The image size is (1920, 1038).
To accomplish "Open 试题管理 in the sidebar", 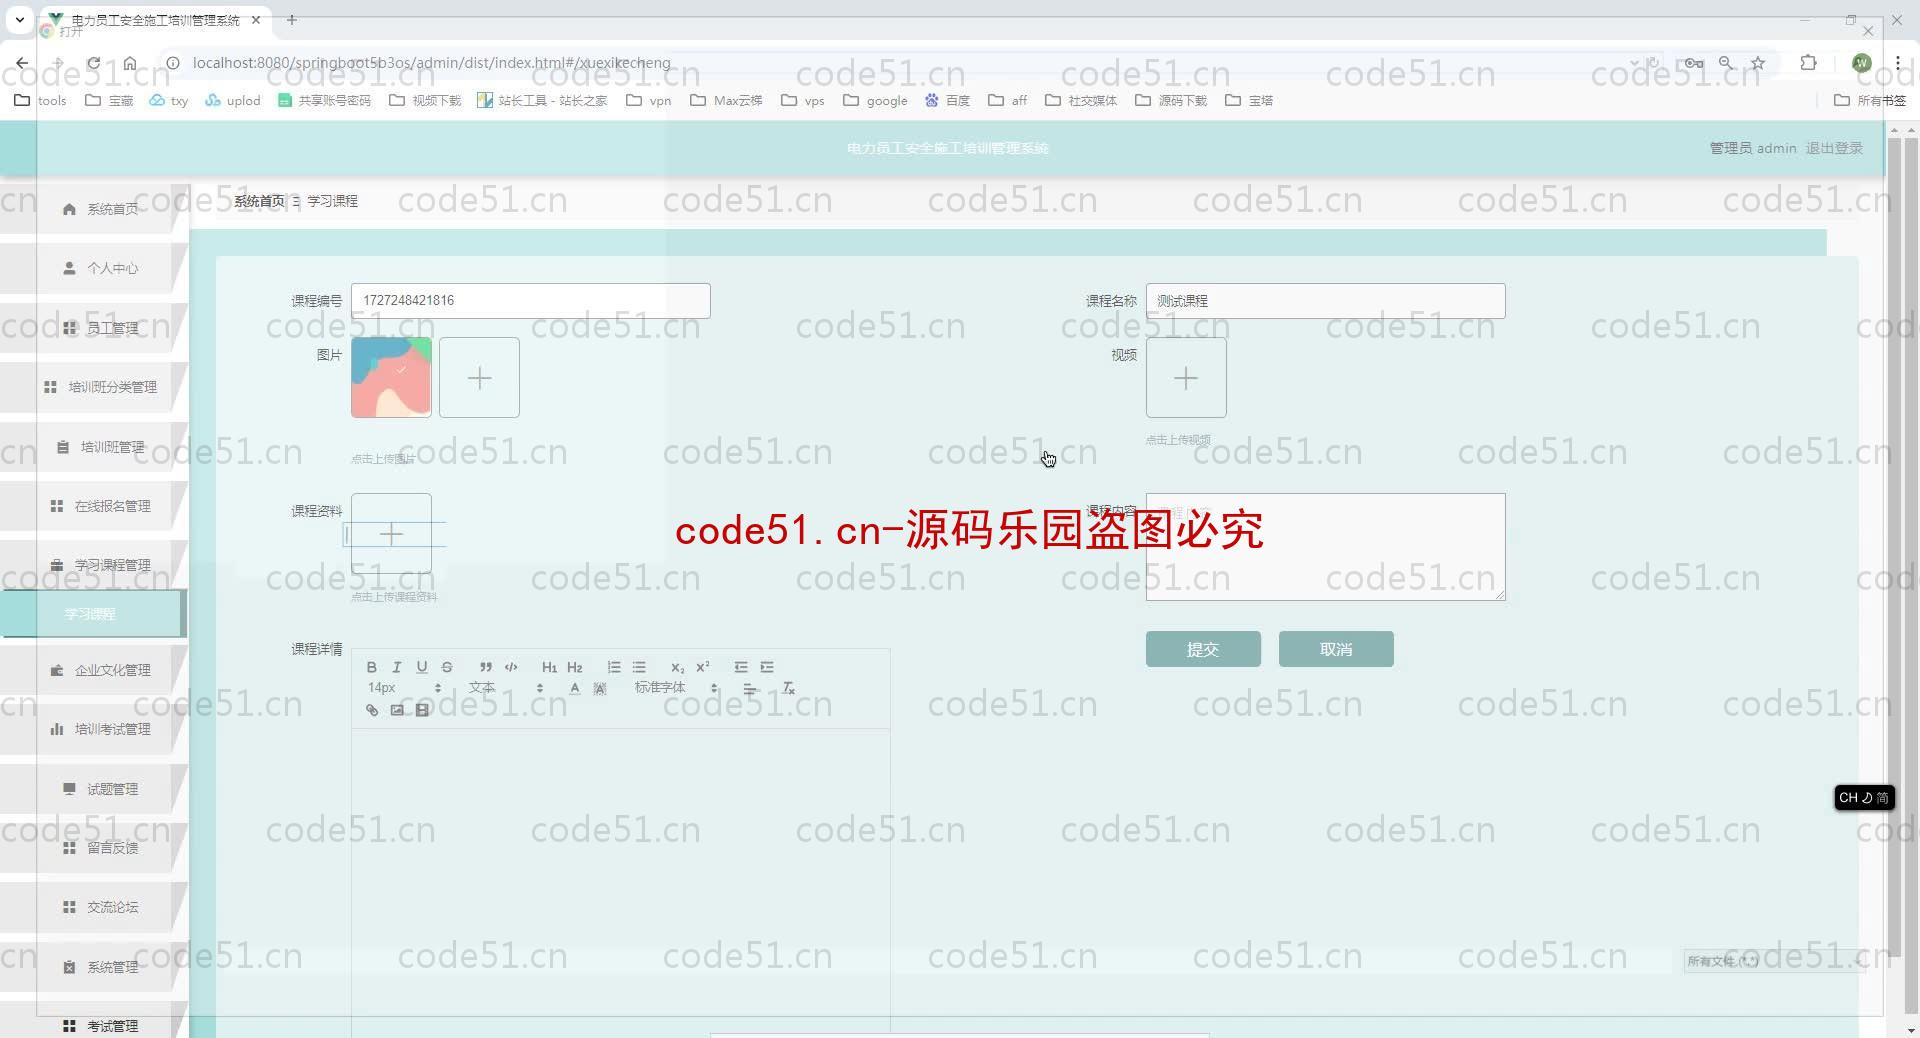I will (x=95, y=789).
